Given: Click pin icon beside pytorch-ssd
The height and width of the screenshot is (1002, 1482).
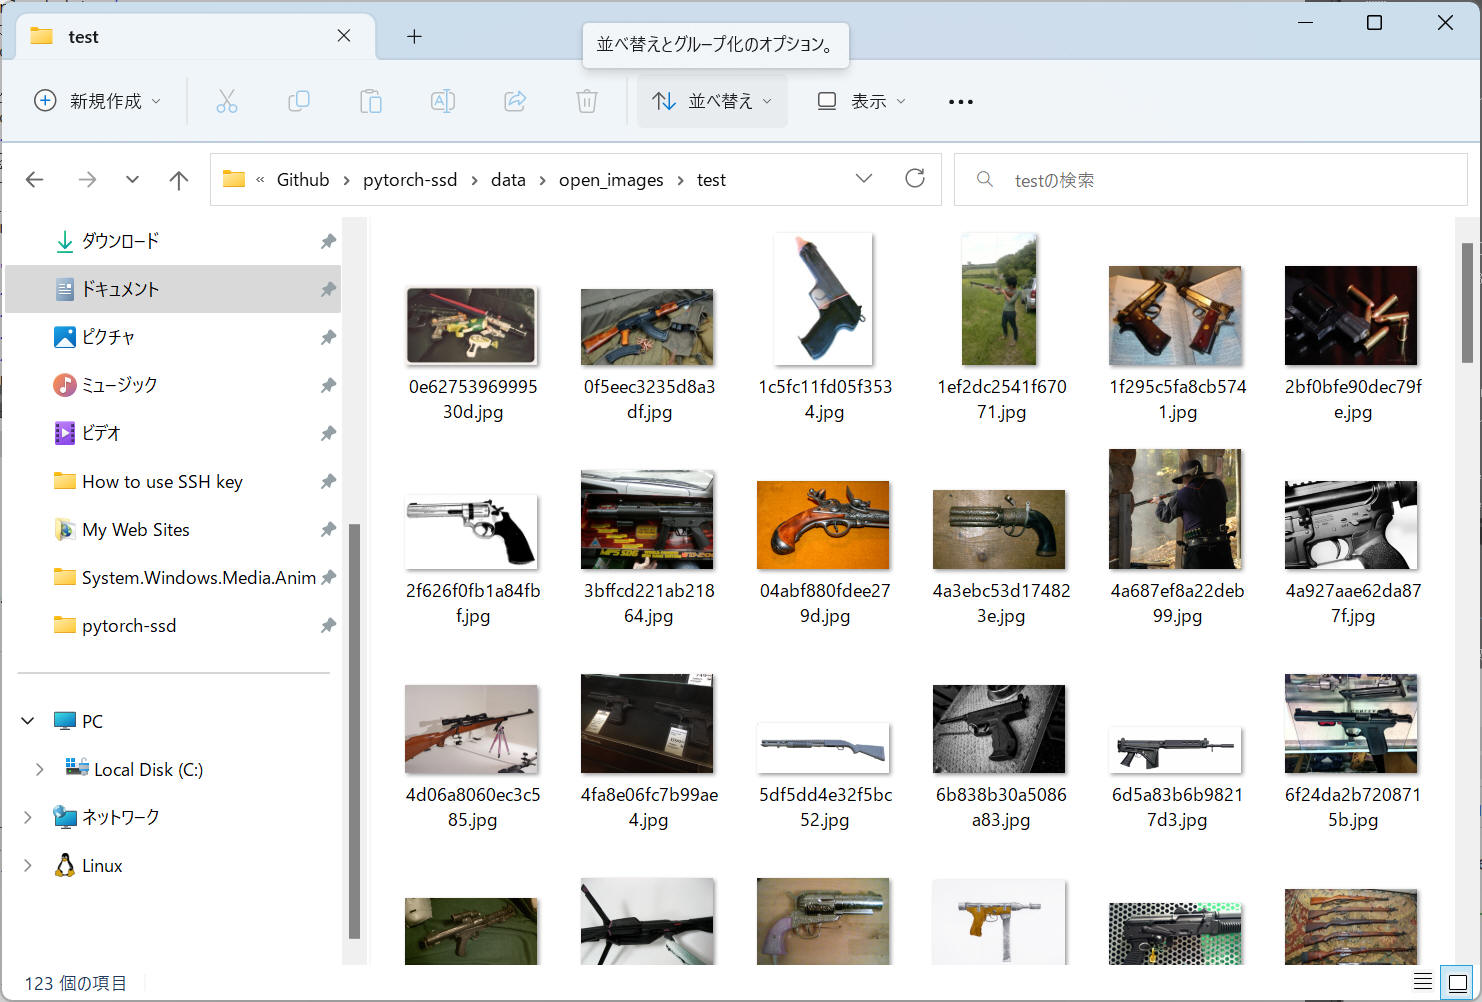Looking at the screenshot, I should coord(328,625).
